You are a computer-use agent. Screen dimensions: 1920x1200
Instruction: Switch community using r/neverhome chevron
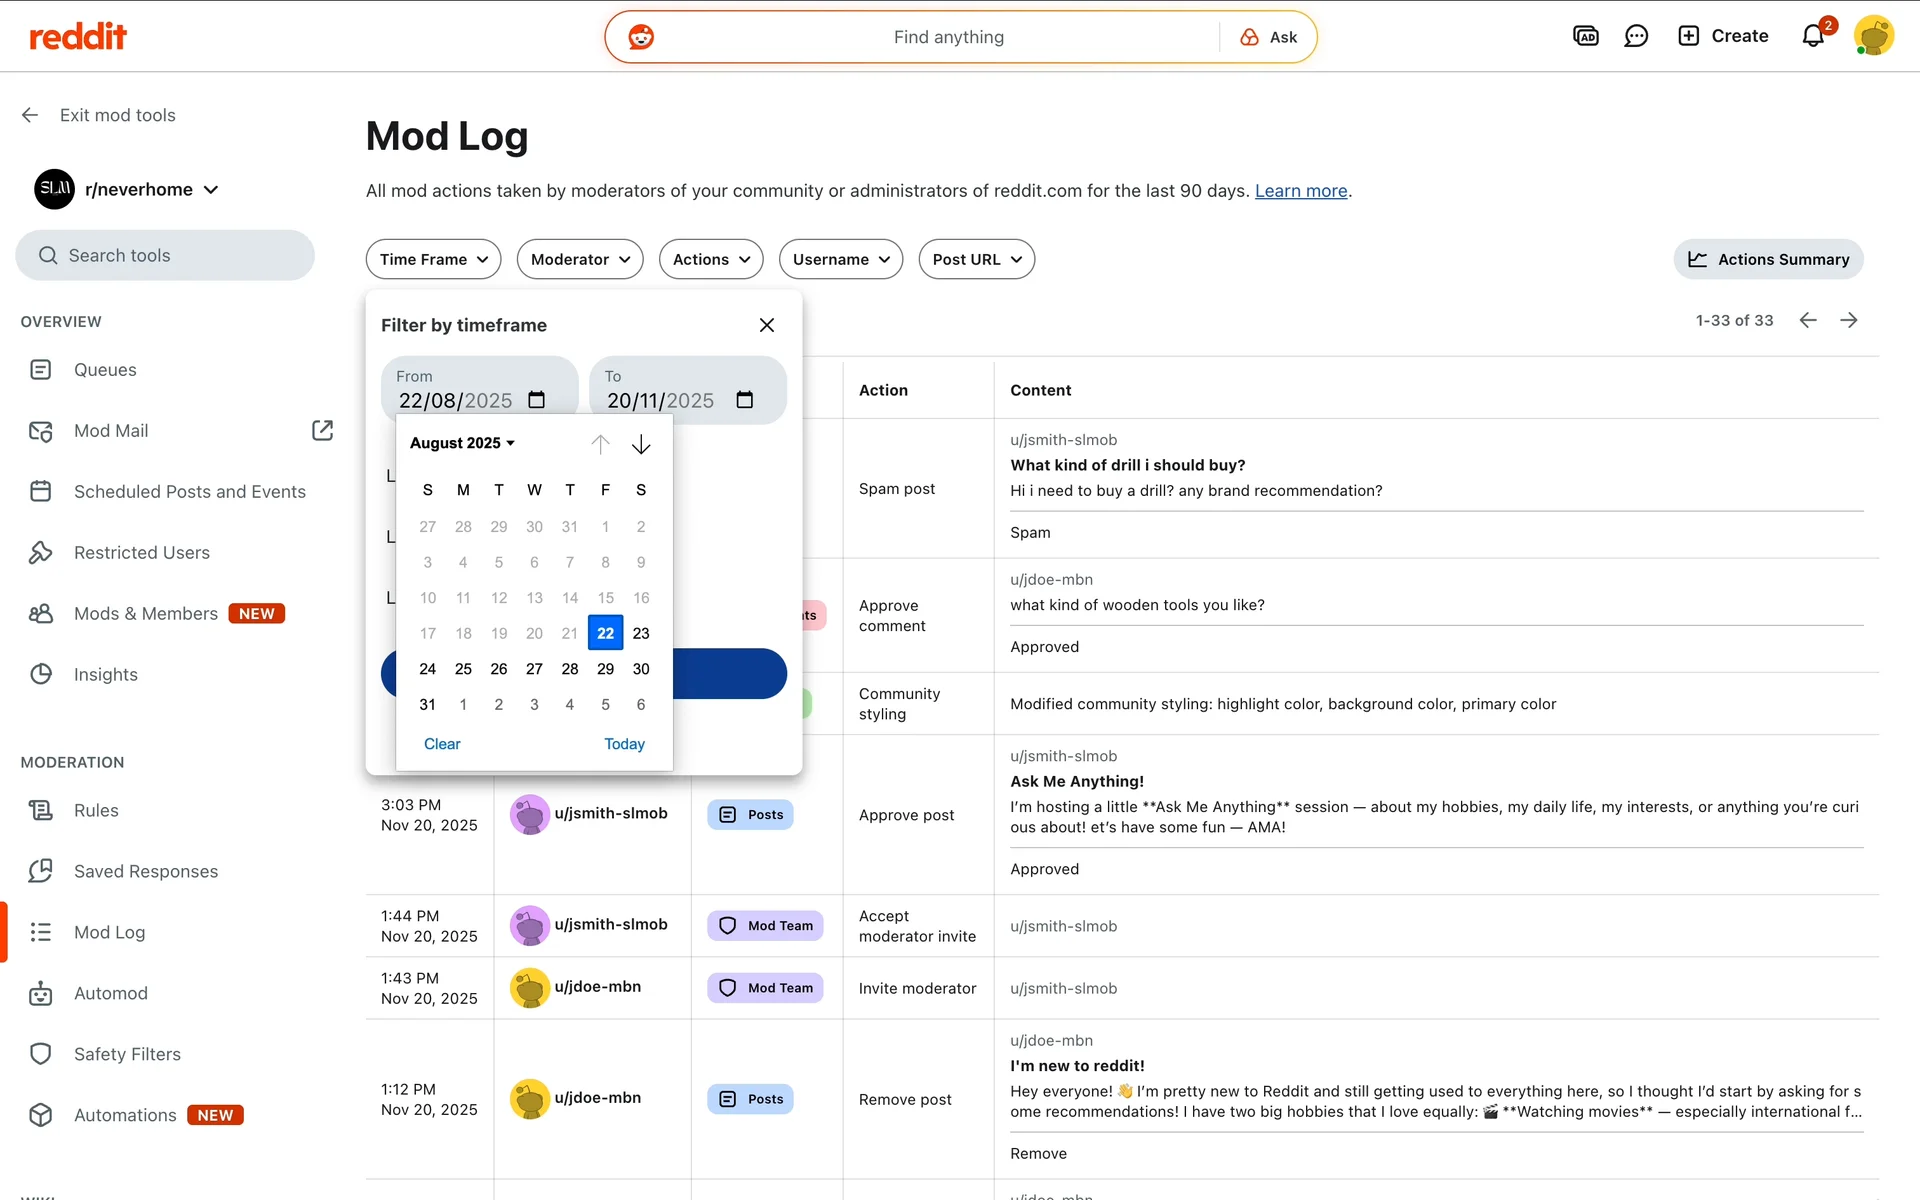pyautogui.click(x=211, y=190)
